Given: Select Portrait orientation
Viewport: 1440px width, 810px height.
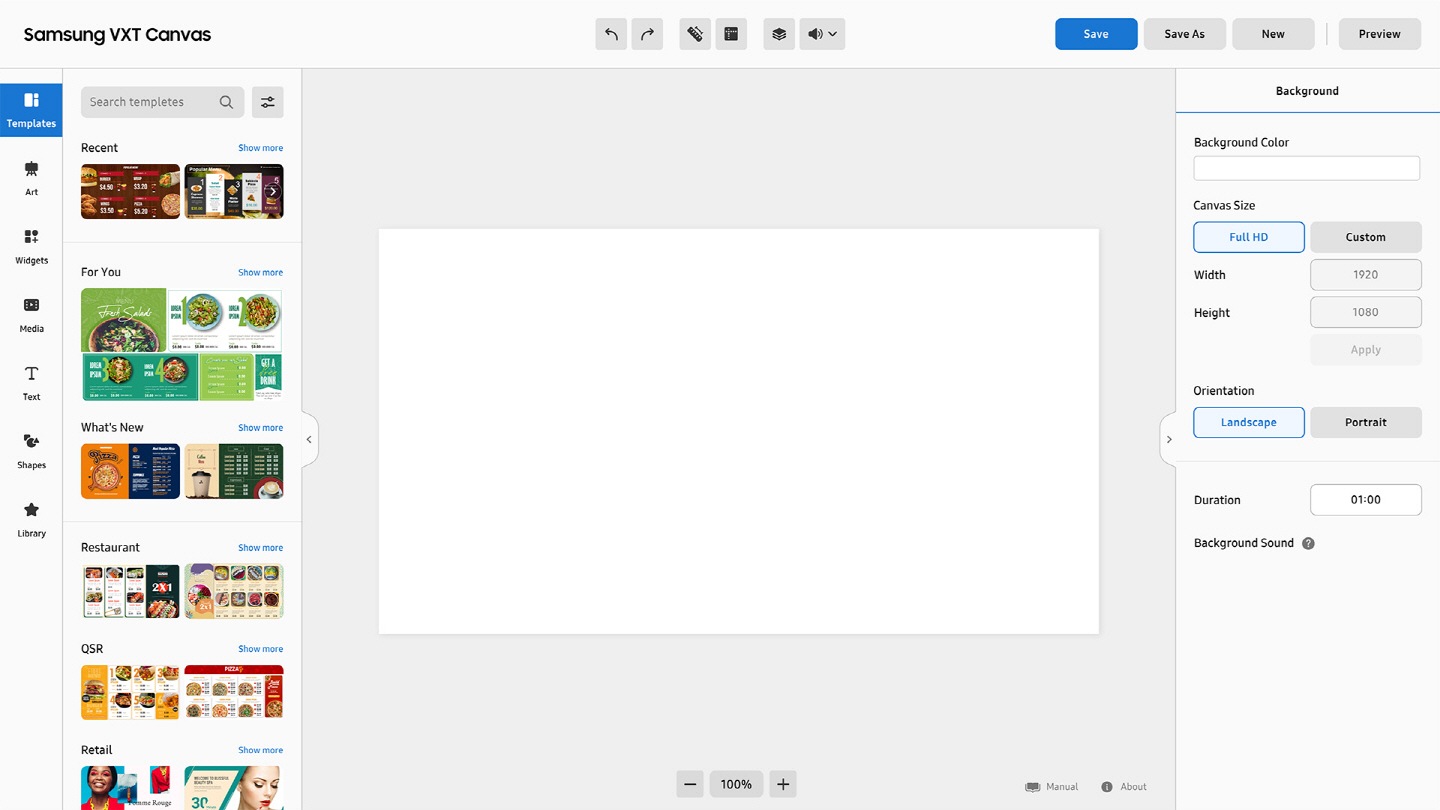Looking at the screenshot, I should 1365,422.
